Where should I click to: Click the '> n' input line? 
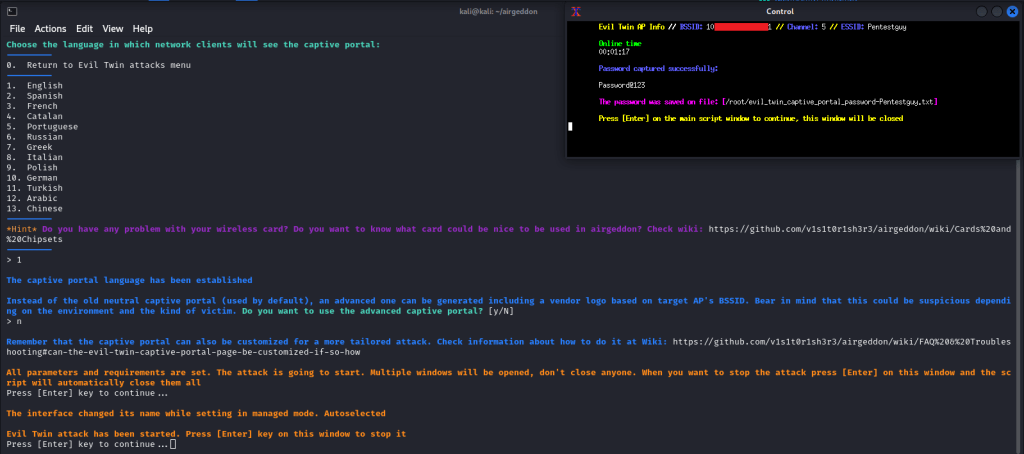pos(14,321)
